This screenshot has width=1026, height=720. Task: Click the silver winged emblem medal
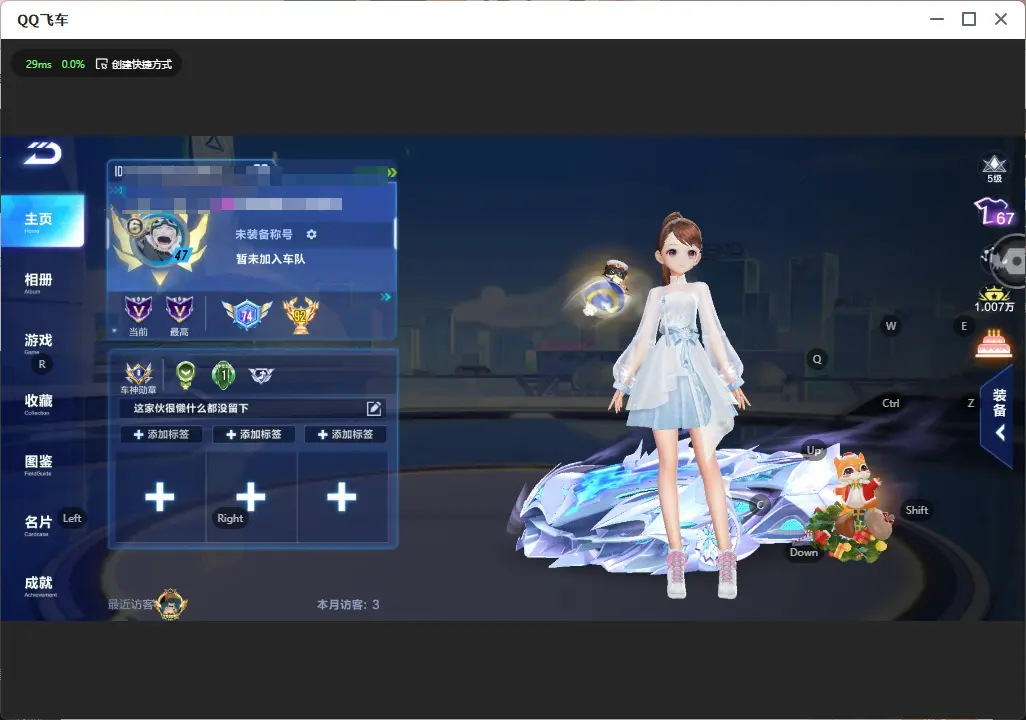click(x=261, y=374)
